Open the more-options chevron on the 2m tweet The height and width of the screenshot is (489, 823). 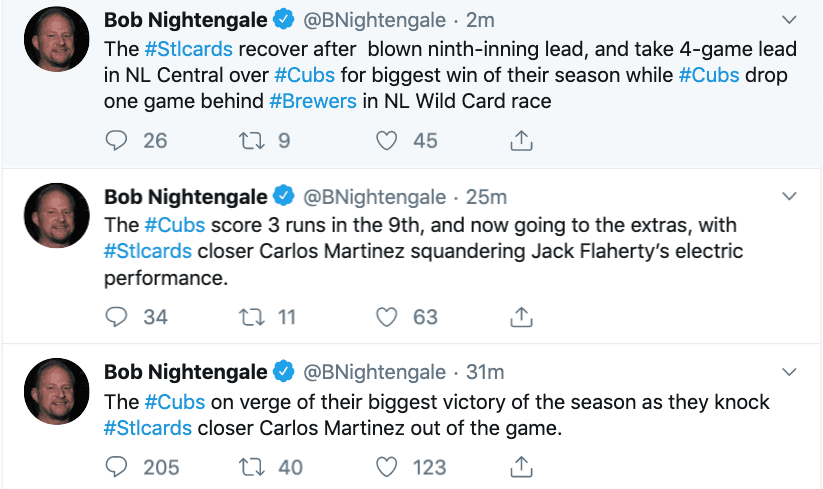click(x=789, y=19)
